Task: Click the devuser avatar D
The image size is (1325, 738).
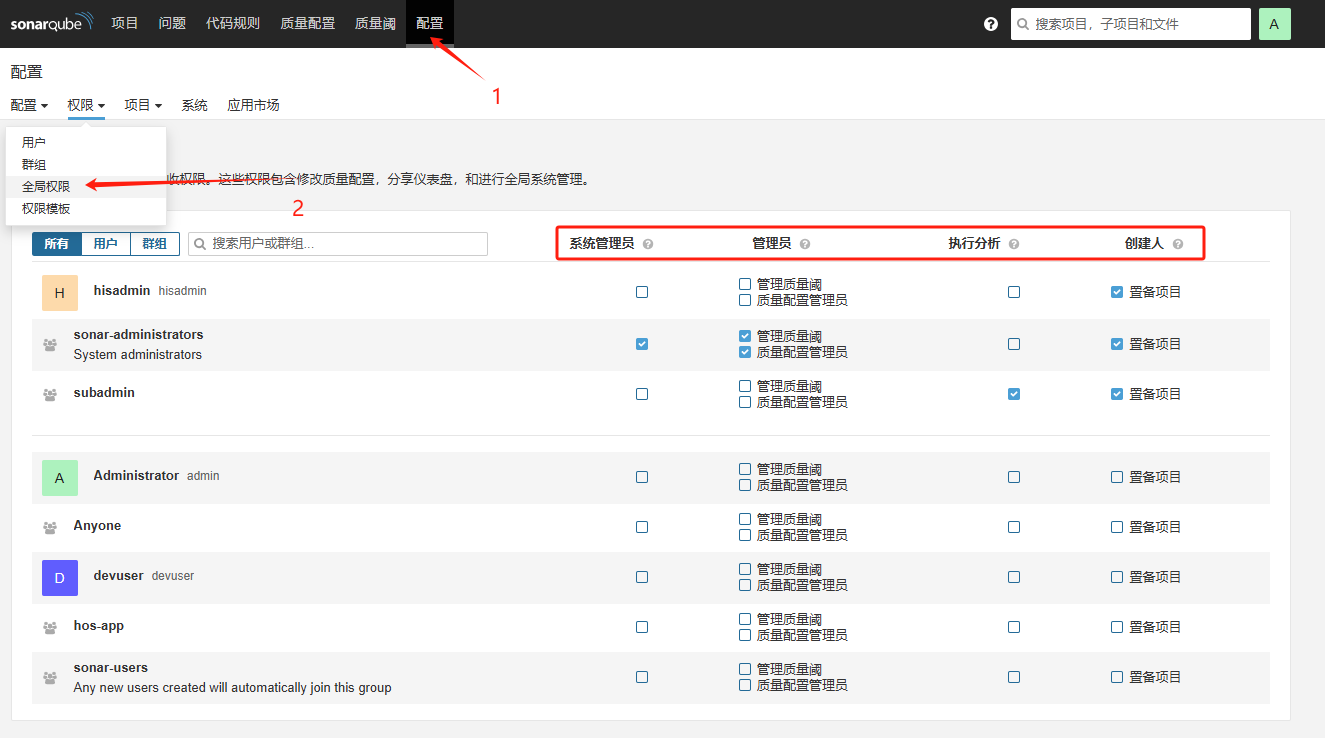Action: [60, 578]
